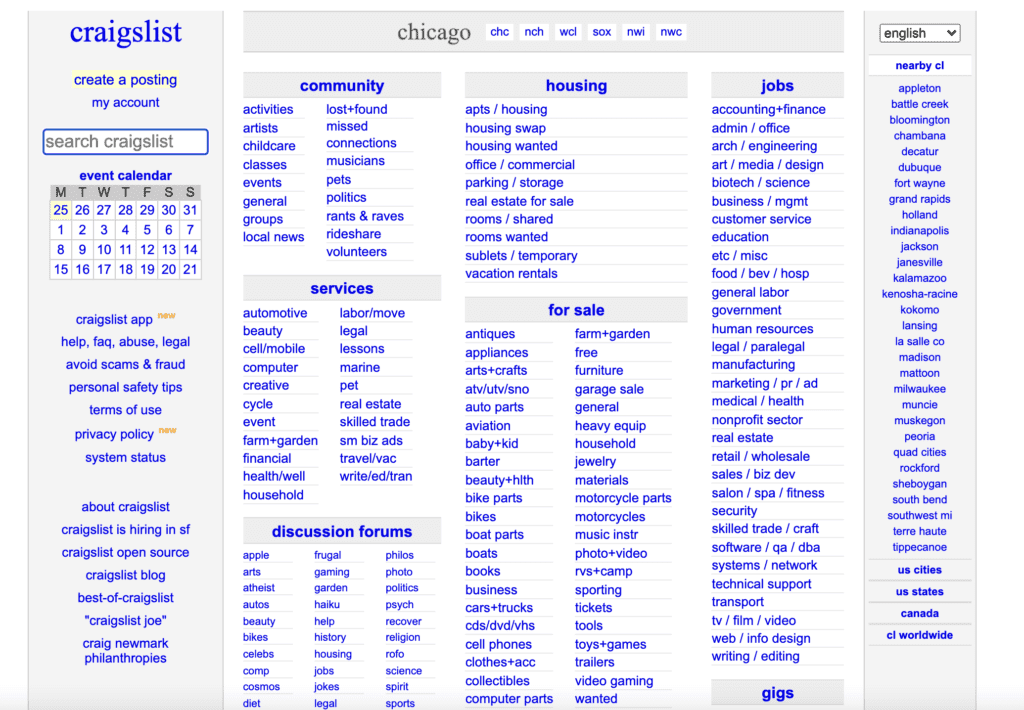Open motorcycle parts listings
Viewport: 1024px width, 710px height.
tap(623, 498)
